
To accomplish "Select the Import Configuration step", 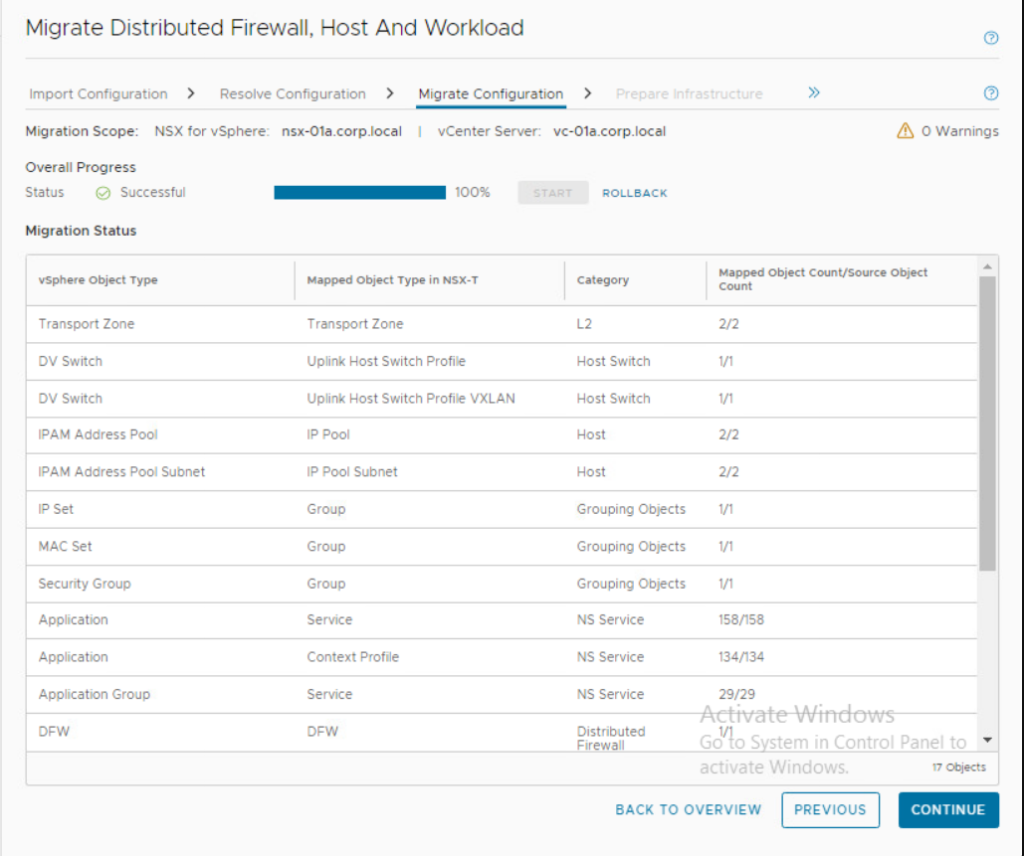I will coord(97,93).
